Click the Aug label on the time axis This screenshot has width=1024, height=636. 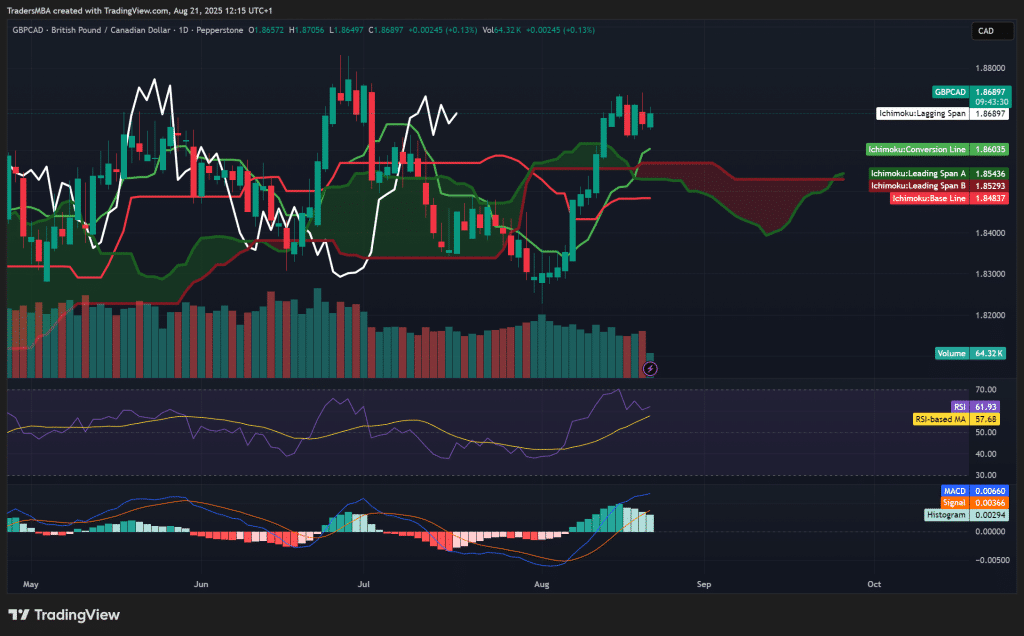[x=541, y=584]
